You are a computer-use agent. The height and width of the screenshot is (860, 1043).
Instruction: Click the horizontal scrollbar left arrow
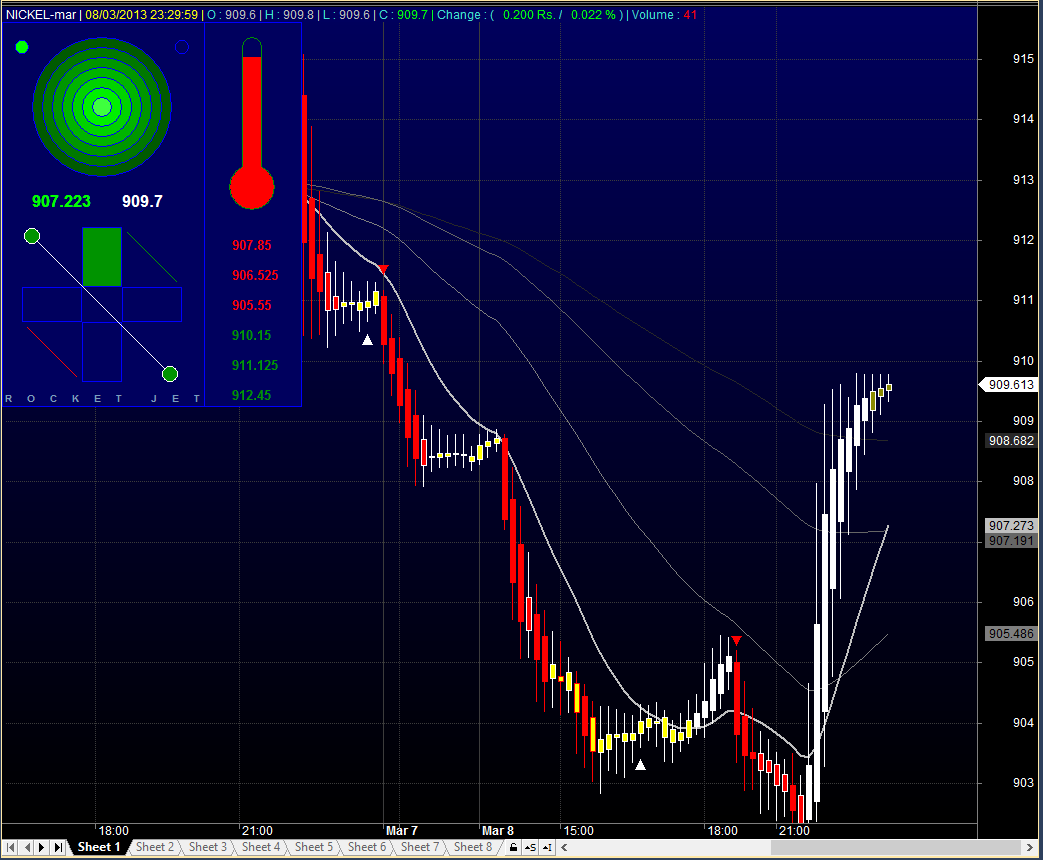(564, 847)
